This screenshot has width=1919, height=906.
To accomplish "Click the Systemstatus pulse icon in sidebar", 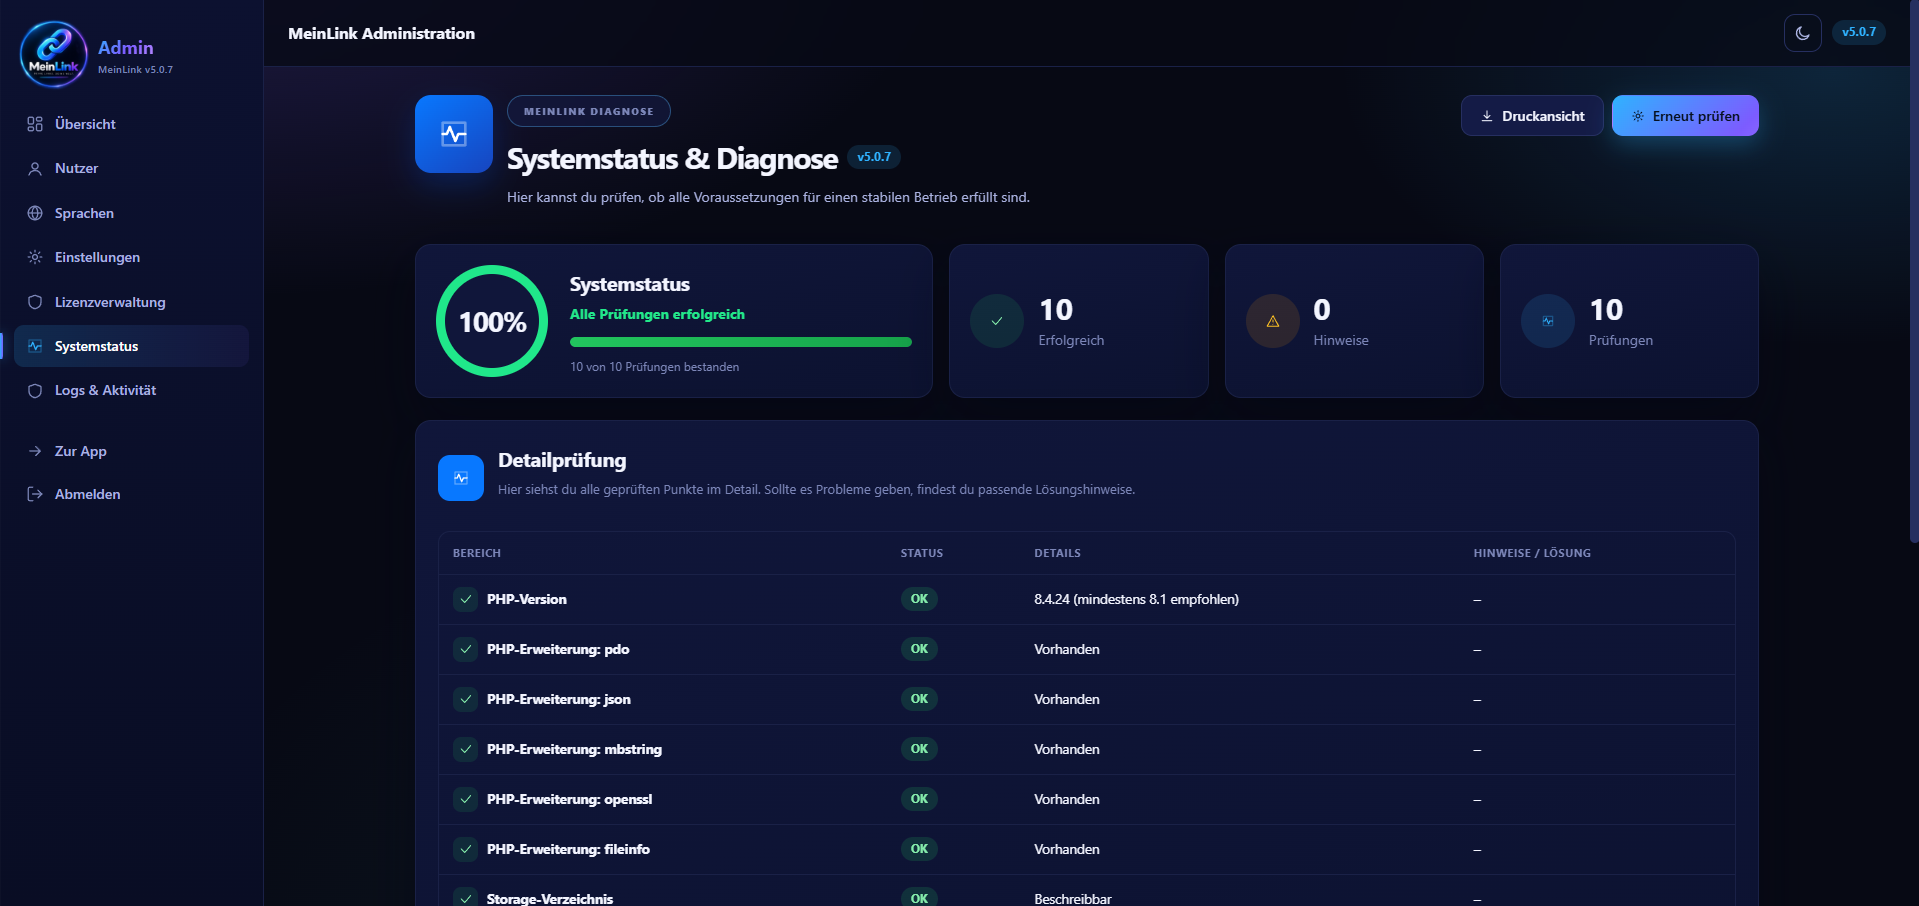I will click(x=35, y=346).
